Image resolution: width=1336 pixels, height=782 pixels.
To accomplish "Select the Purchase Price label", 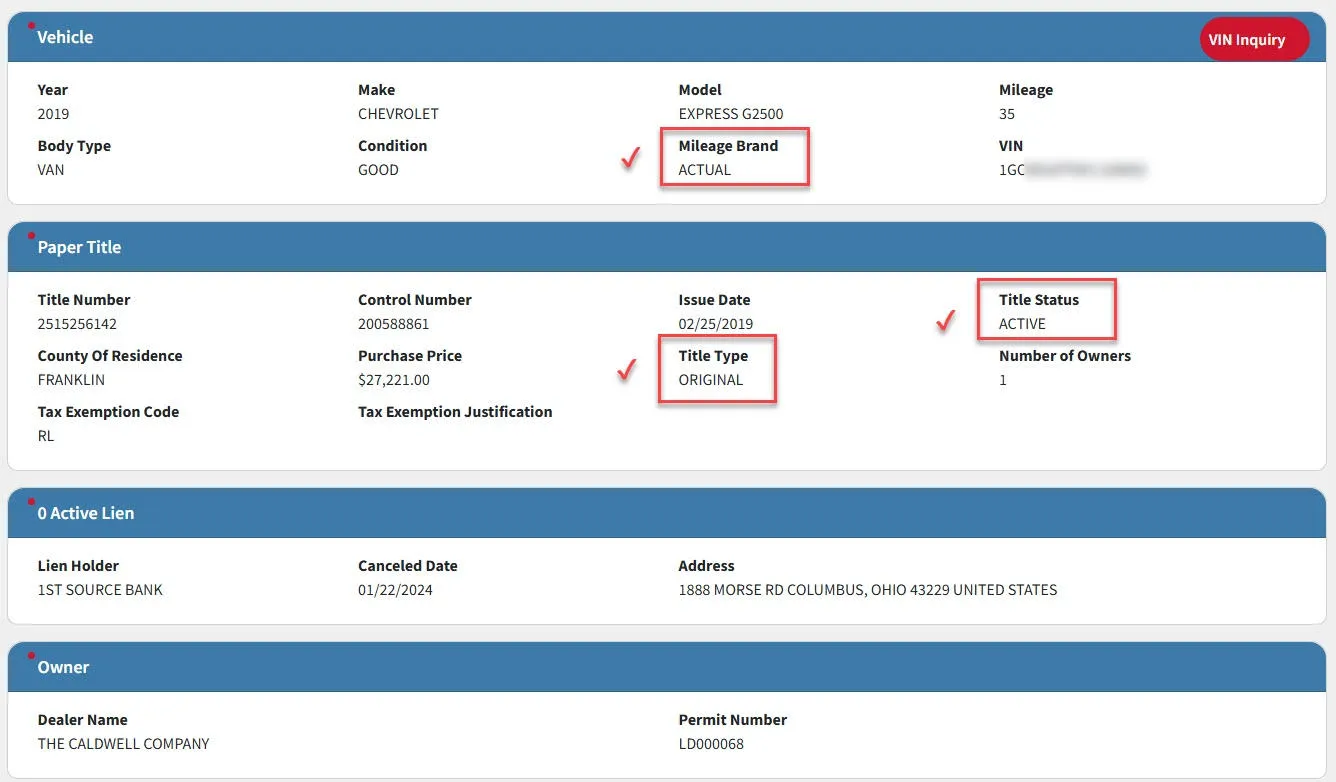I will point(410,356).
